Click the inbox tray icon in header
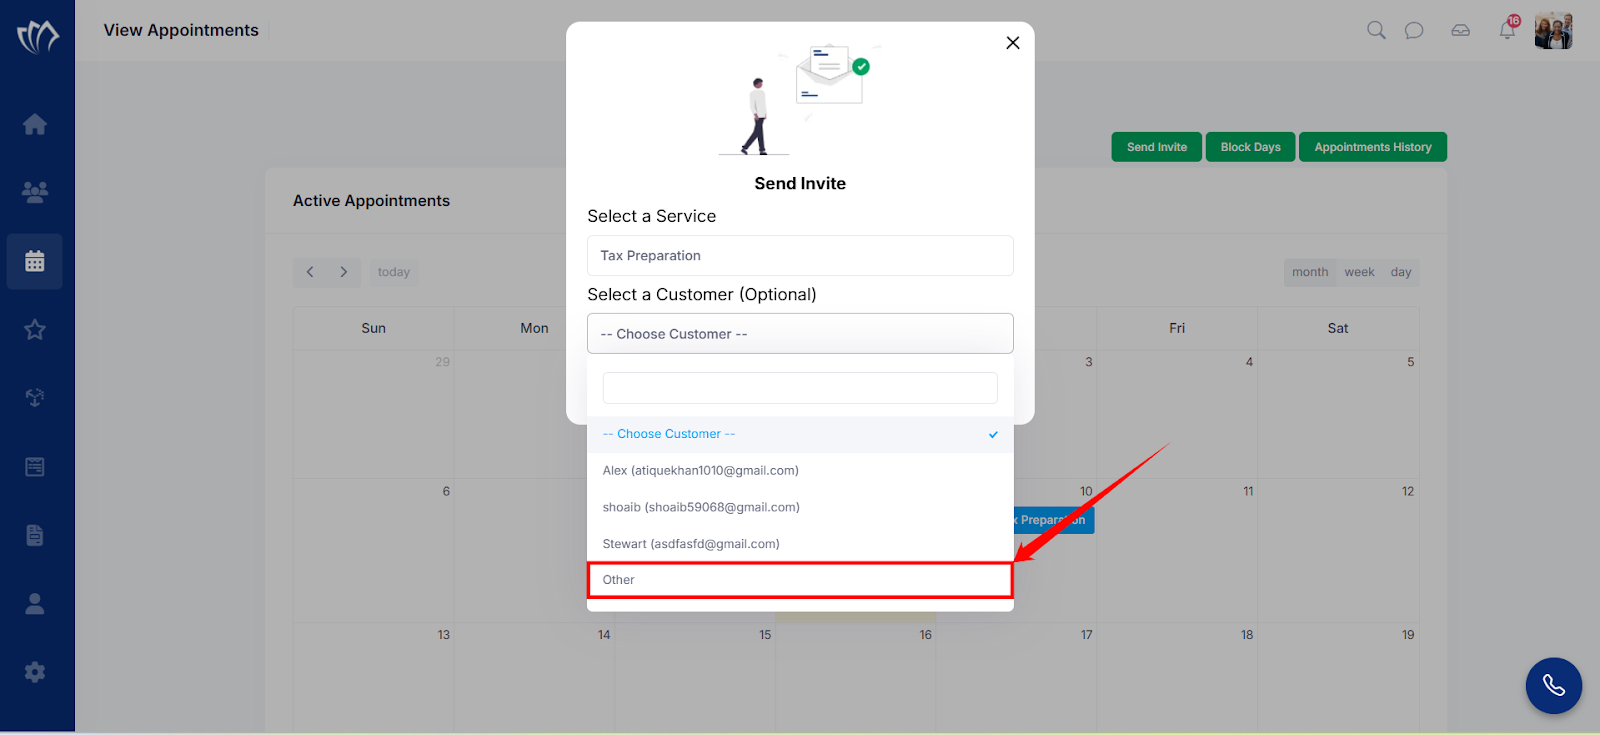 (1461, 30)
